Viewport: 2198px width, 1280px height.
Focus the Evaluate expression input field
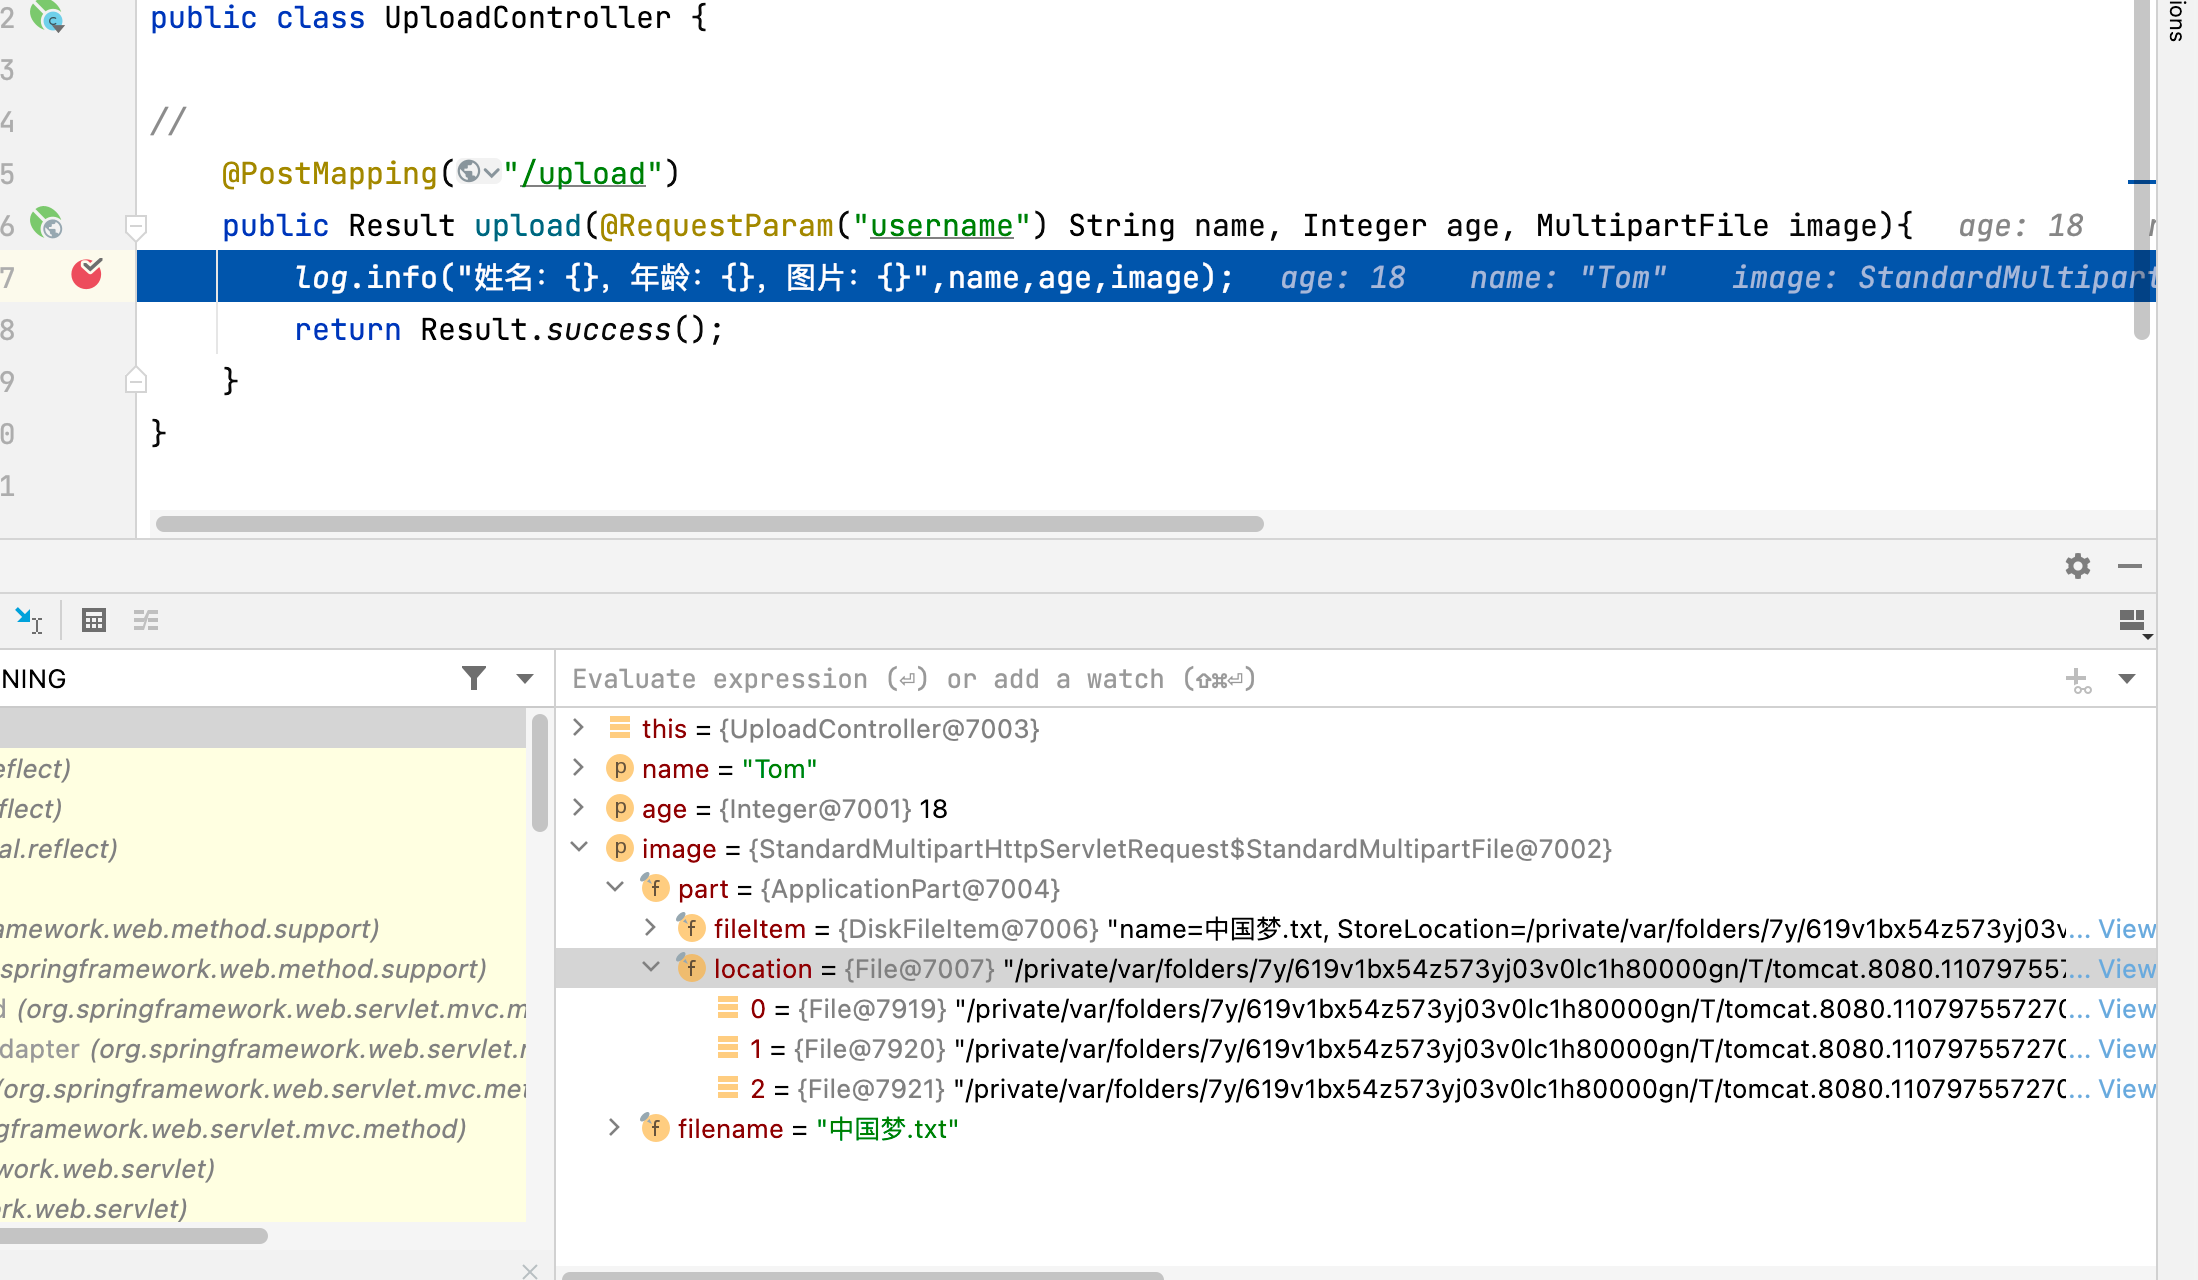(1300, 679)
